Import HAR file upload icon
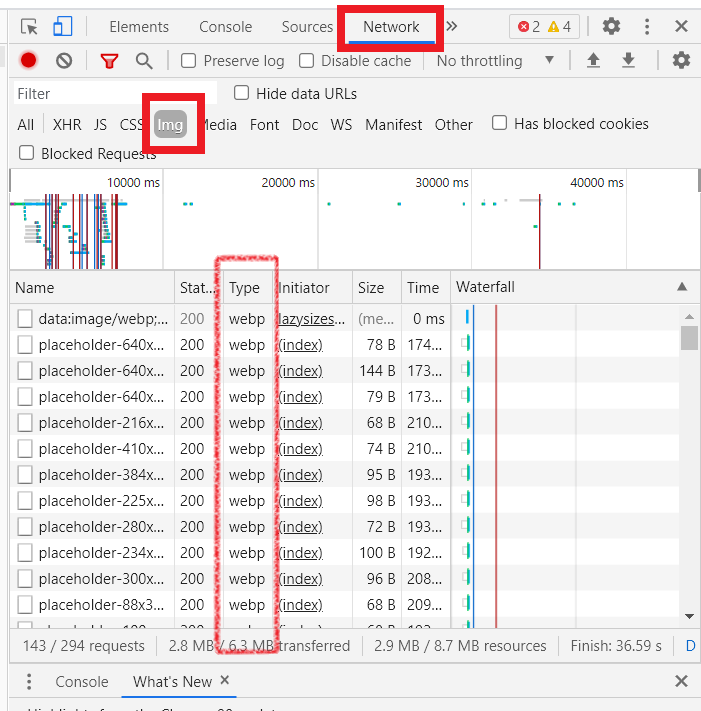701x711 pixels. (593, 60)
